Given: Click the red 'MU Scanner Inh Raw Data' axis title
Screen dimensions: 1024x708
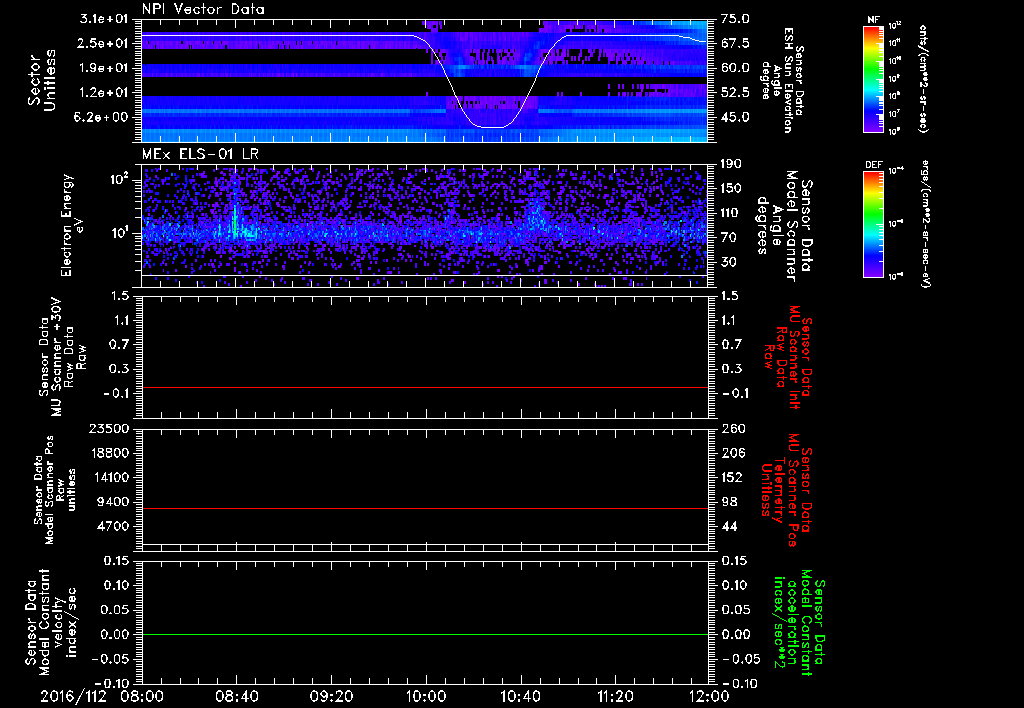Looking at the screenshot, I should coord(788,357).
